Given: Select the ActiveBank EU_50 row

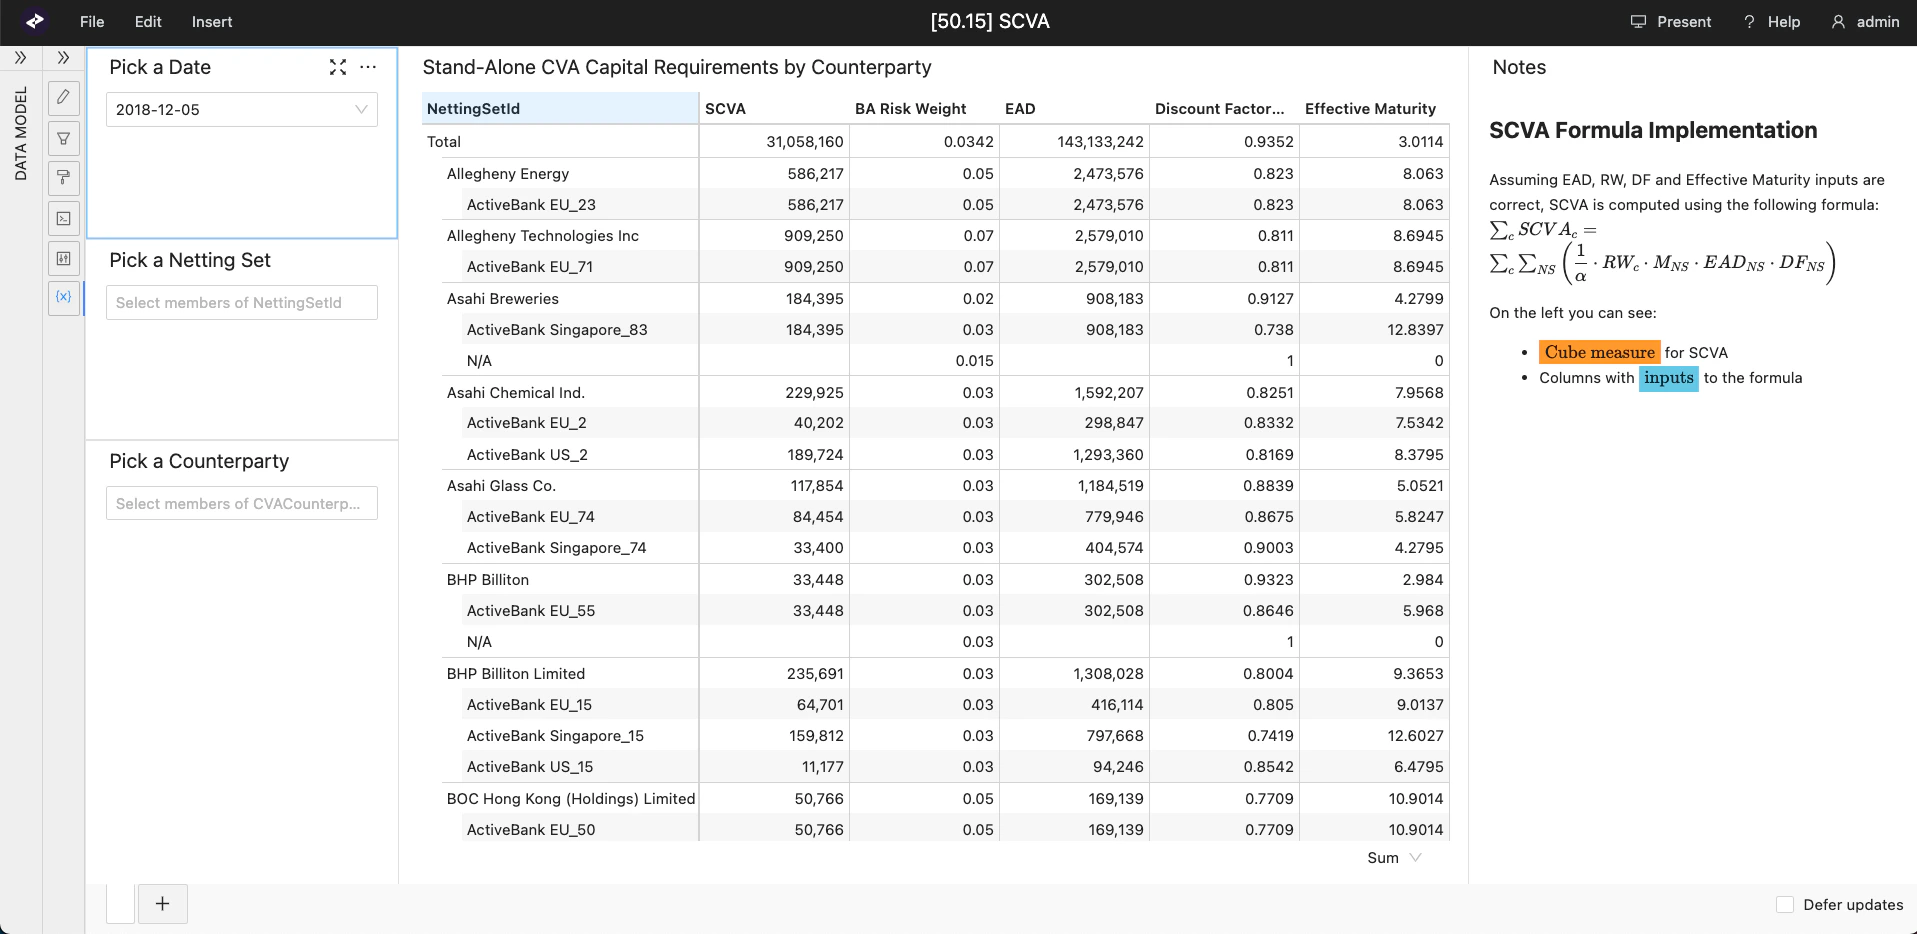Looking at the screenshot, I should (x=531, y=830).
